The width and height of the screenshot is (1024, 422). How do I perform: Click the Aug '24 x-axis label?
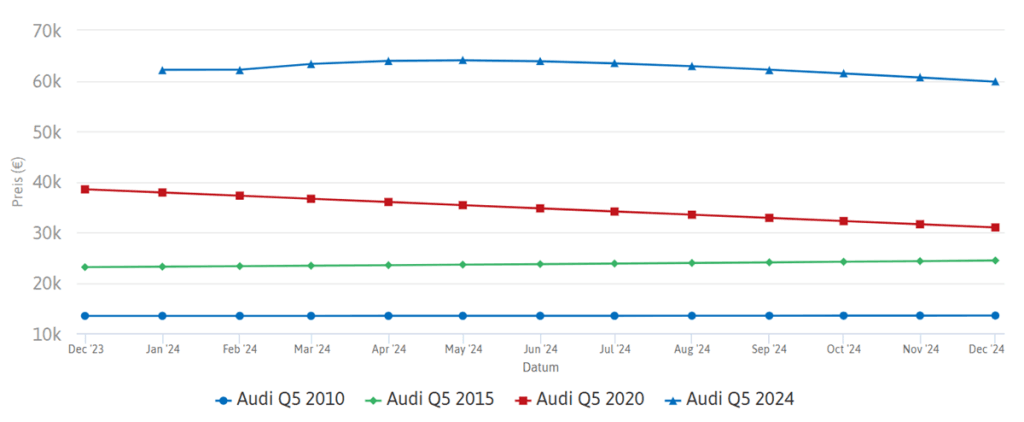pyautogui.click(x=692, y=349)
